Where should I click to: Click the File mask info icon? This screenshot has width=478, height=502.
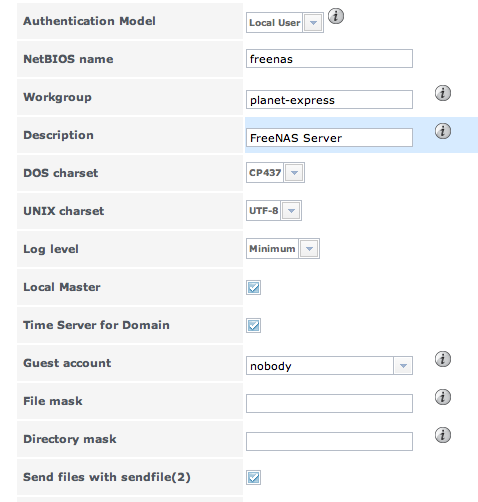tap(443, 397)
